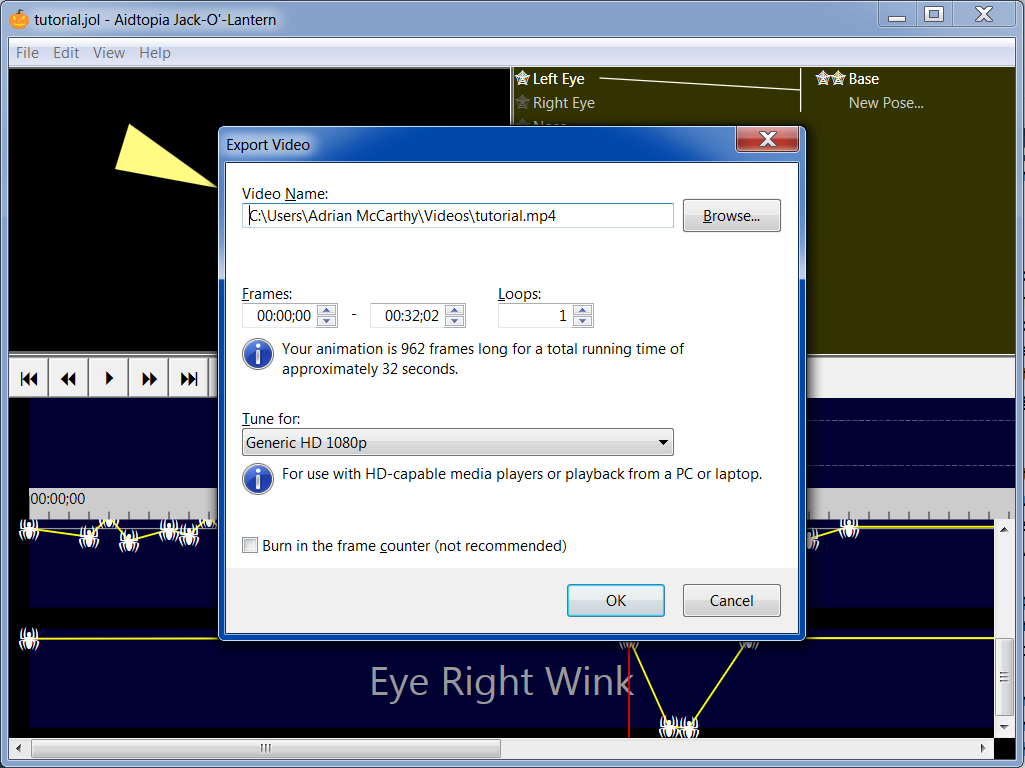
Task: Jump to the start of the animation
Action: tap(29, 378)
